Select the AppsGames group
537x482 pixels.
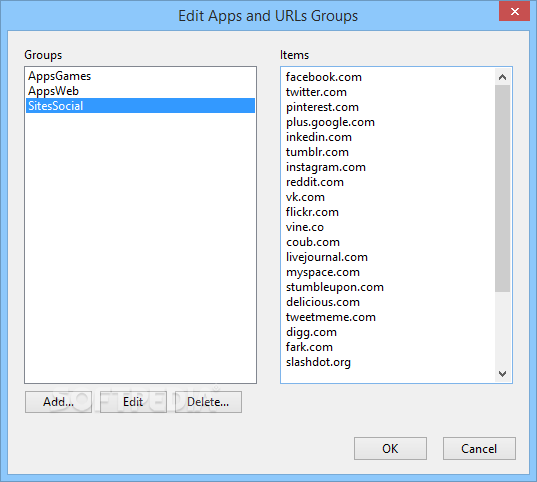[x=140, y=76]
